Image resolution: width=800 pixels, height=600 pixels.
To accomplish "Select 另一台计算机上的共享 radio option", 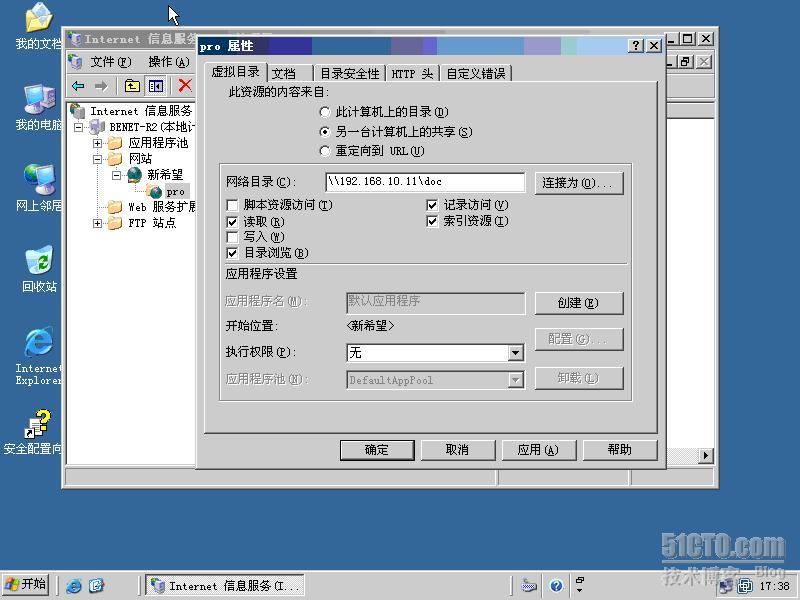I will point(324,132).
